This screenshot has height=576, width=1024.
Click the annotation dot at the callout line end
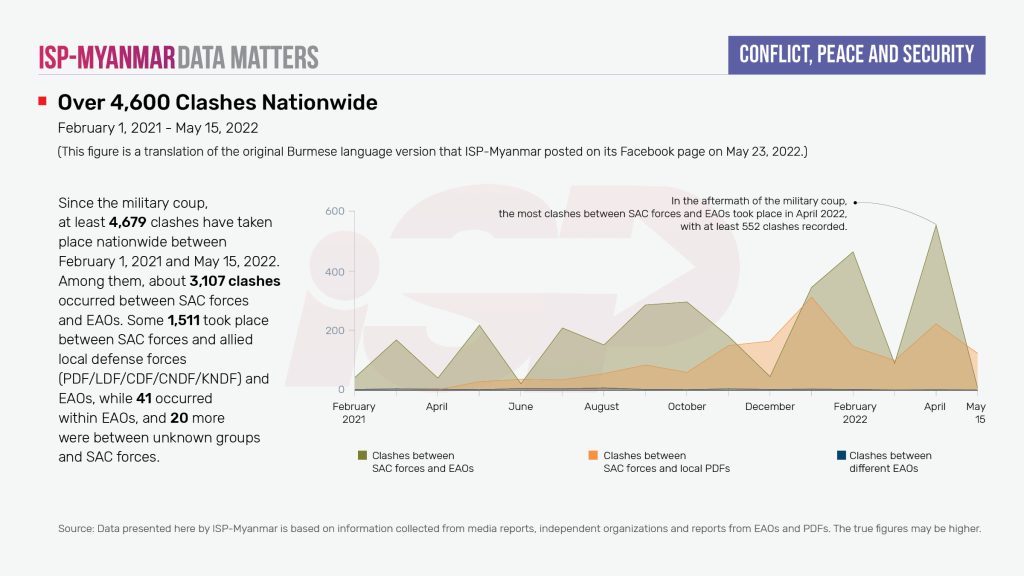pos(856,202)
